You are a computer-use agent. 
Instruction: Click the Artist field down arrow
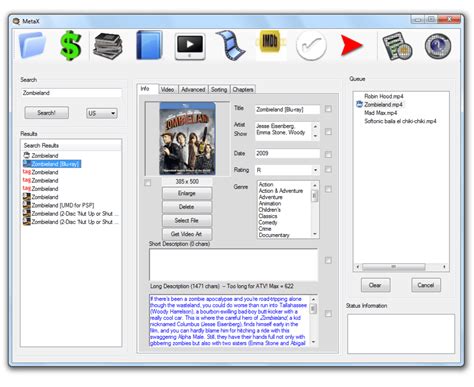click(315, 136)
